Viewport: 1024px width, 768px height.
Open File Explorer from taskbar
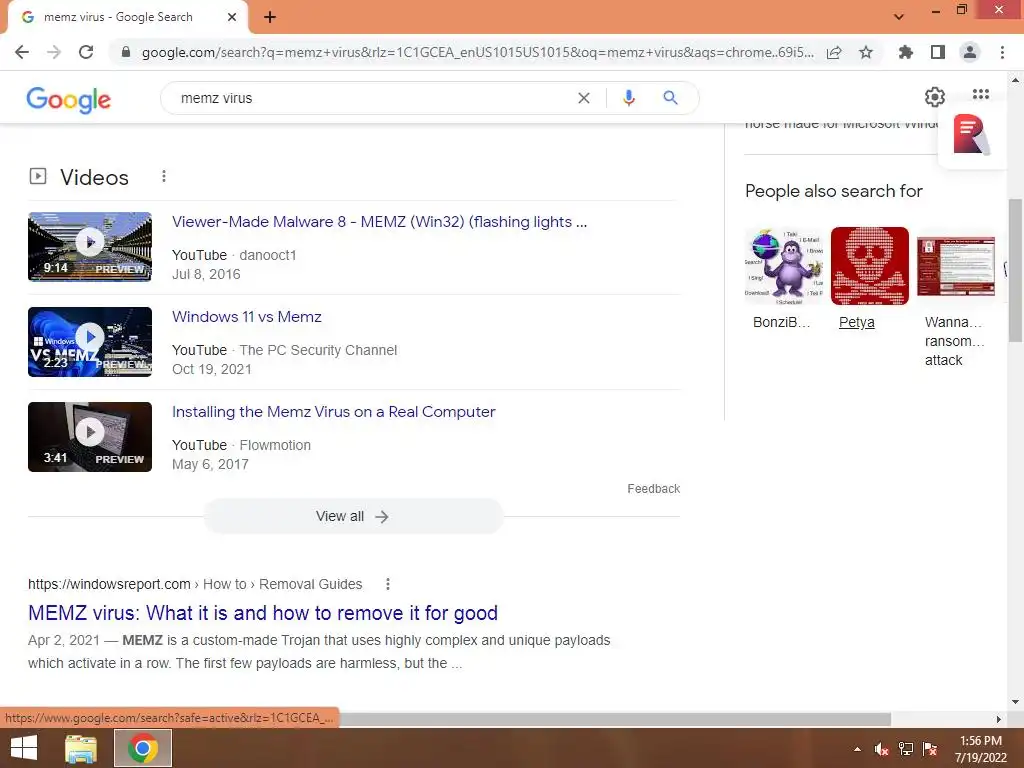click(81, 748)
